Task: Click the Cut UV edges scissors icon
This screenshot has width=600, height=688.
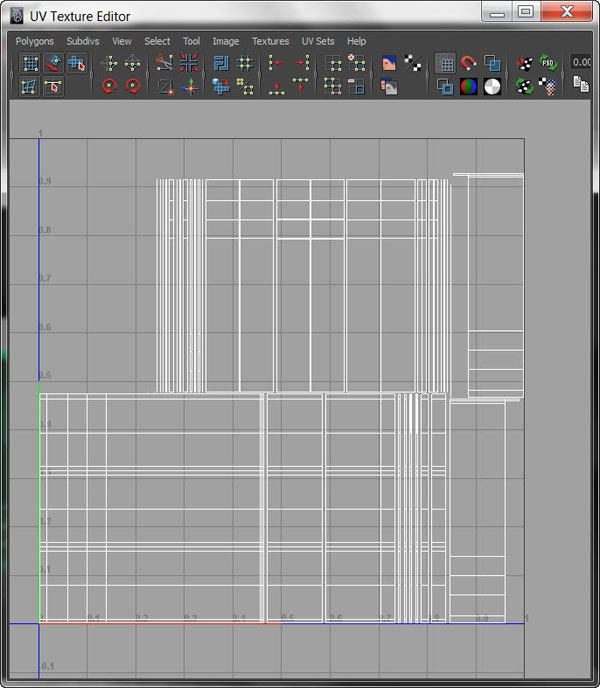Action: (165, 64)
